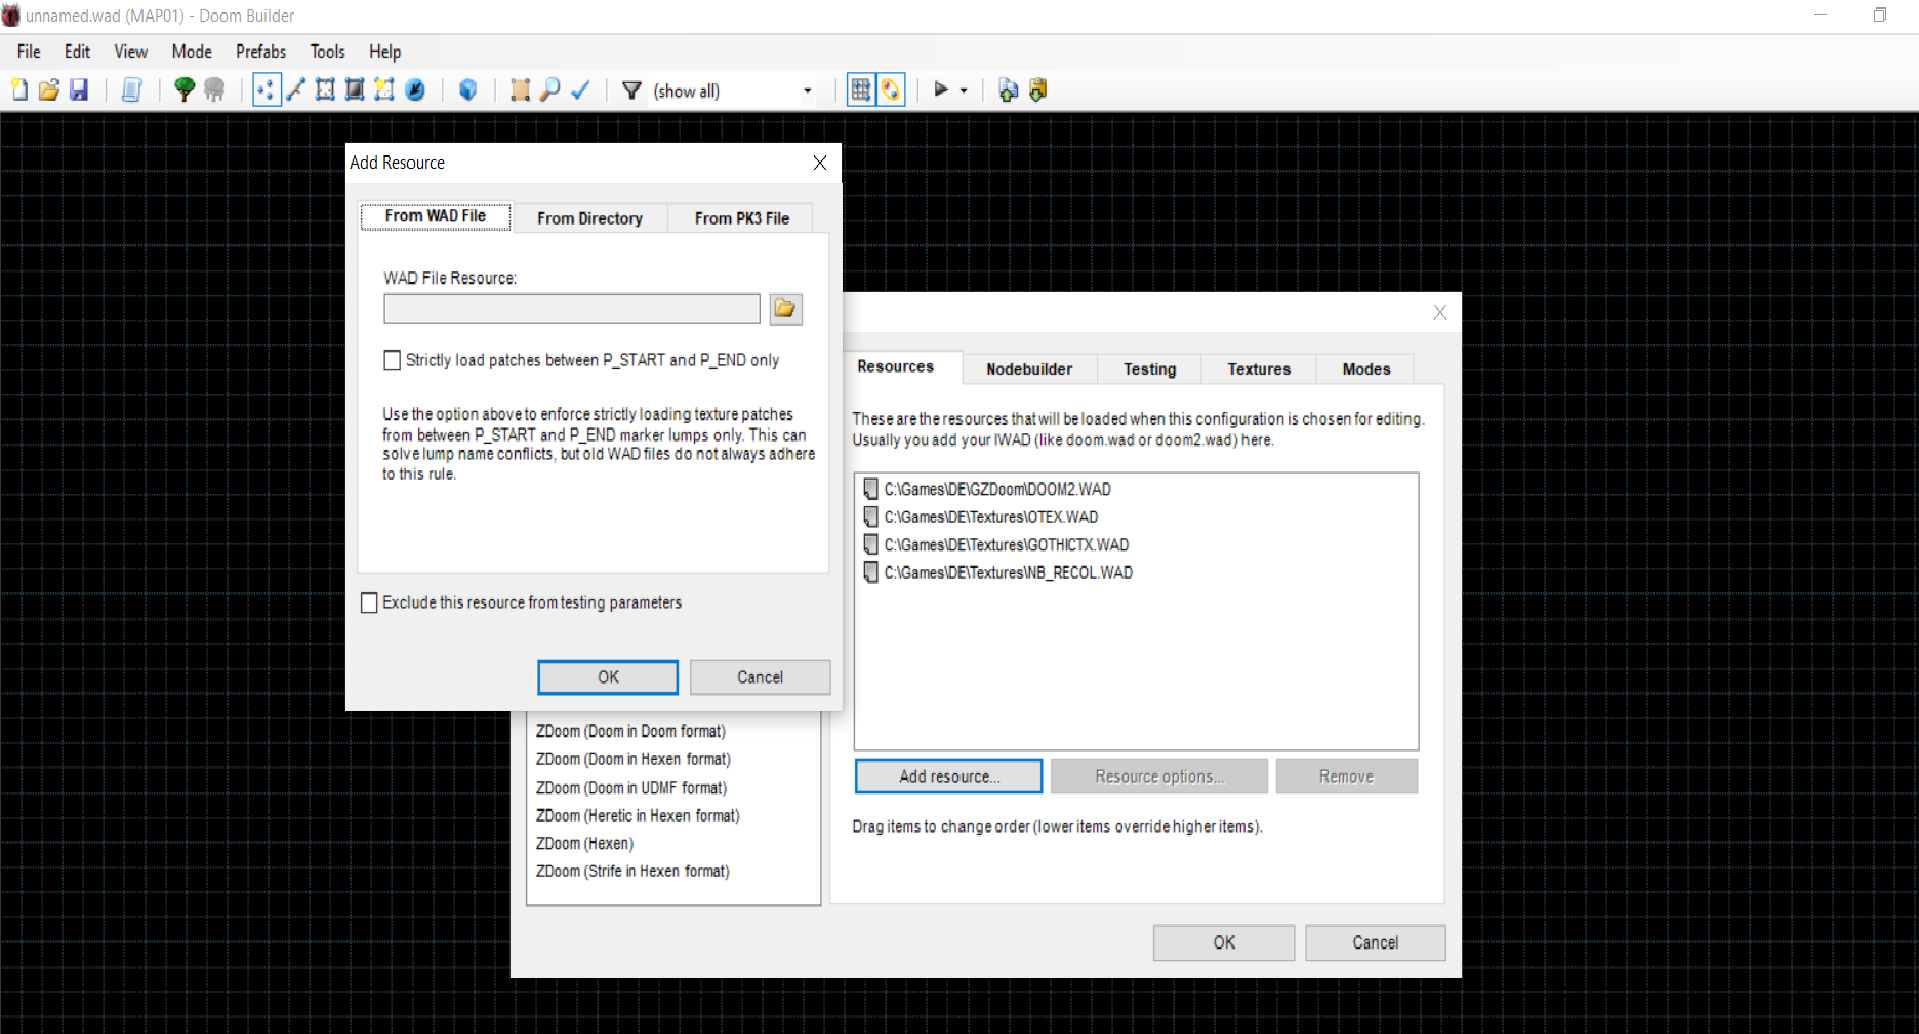Browse for a WAD file with the folder icon
Image resolution: width=1919 pixels, height=1034 pixels.
click(786, 309)
